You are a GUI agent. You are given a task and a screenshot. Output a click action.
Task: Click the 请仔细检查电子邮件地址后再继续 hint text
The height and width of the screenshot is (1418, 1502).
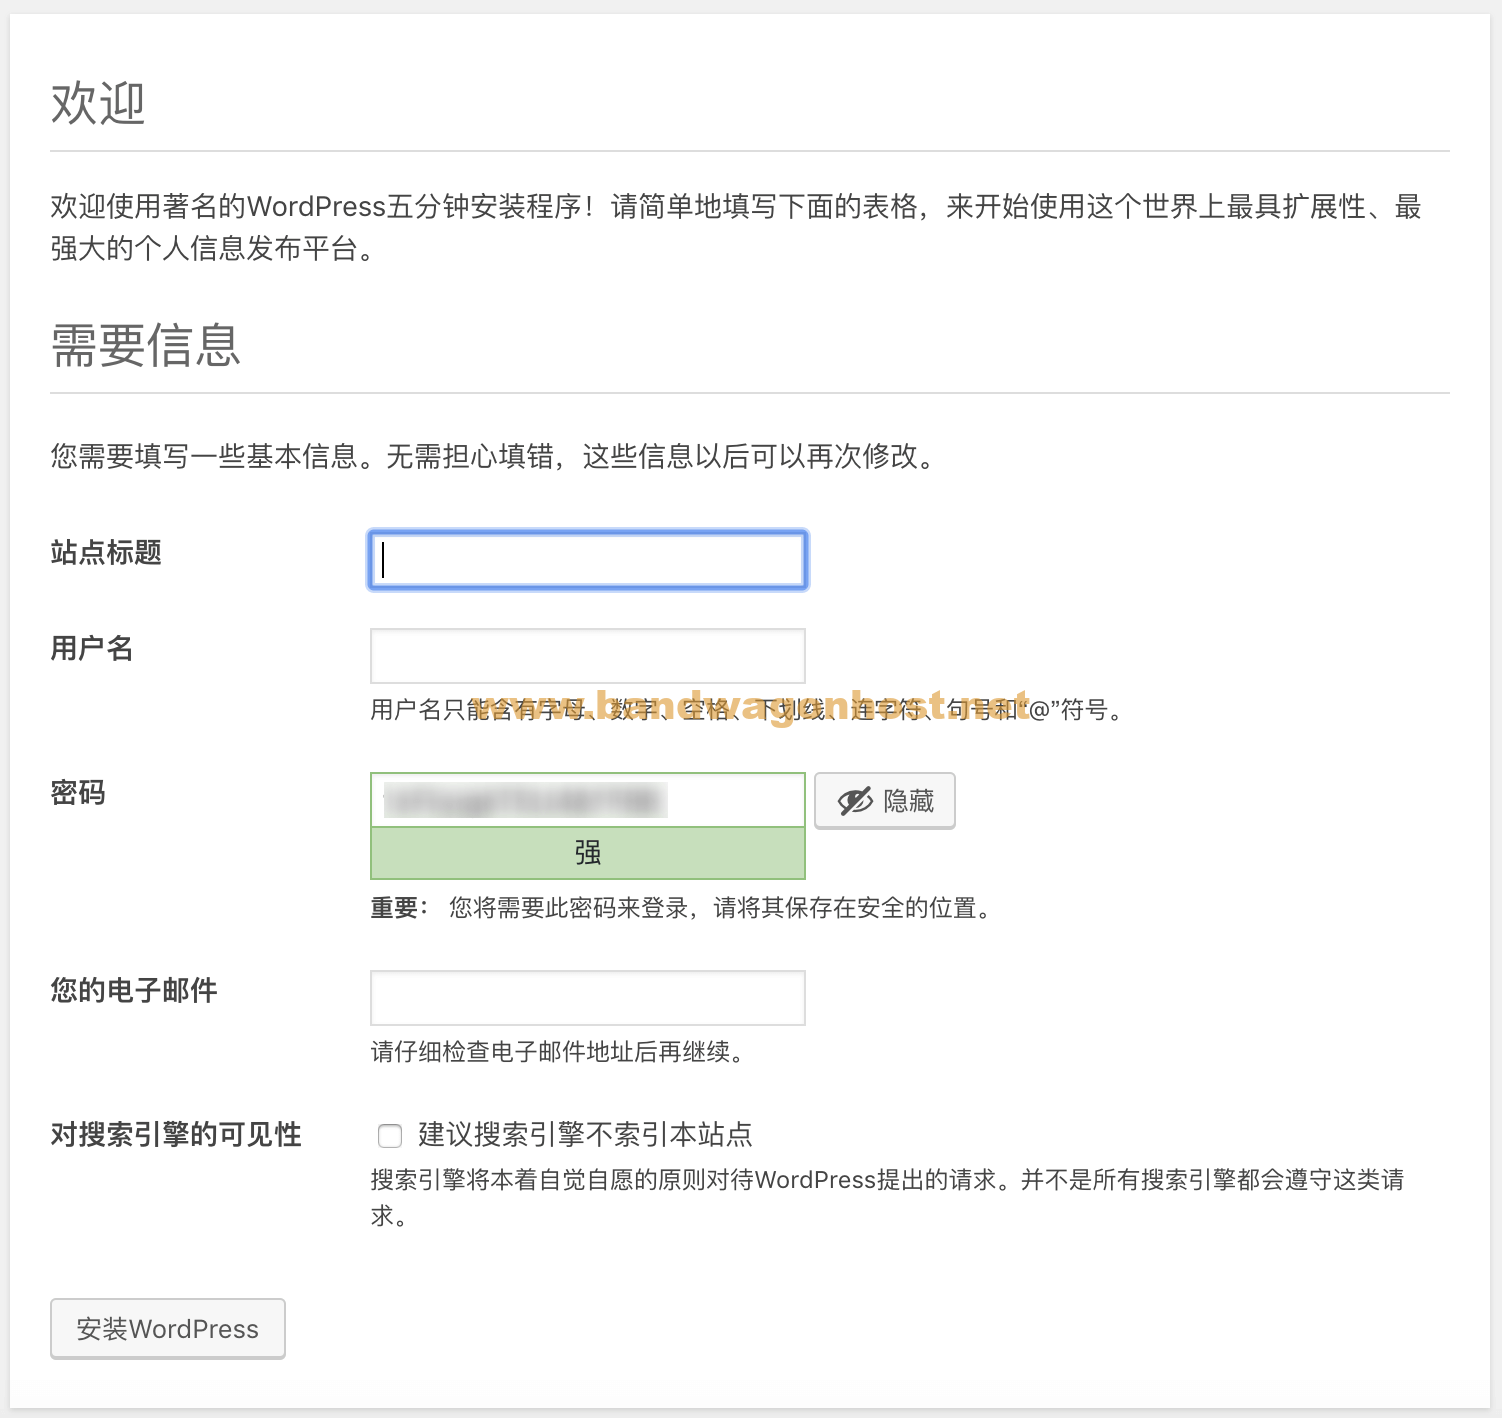click(558, 1052)
